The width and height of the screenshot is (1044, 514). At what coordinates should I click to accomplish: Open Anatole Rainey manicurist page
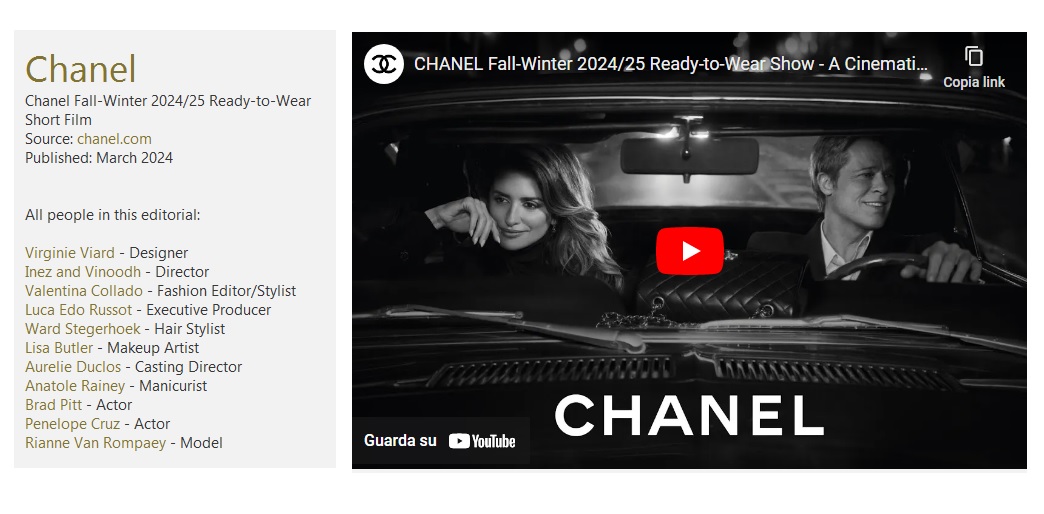point(75,386)
